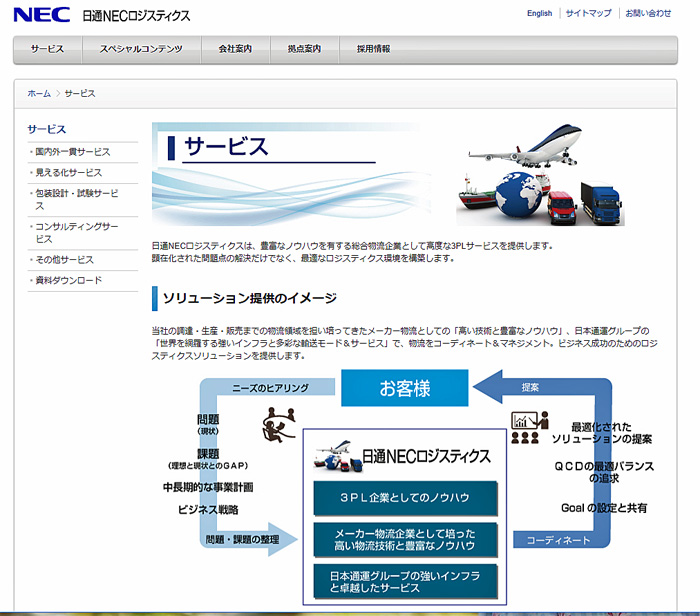Select the スペシャルコンテンツ navigation tab
Screen dimensions: 700x616
coord(141,49)
